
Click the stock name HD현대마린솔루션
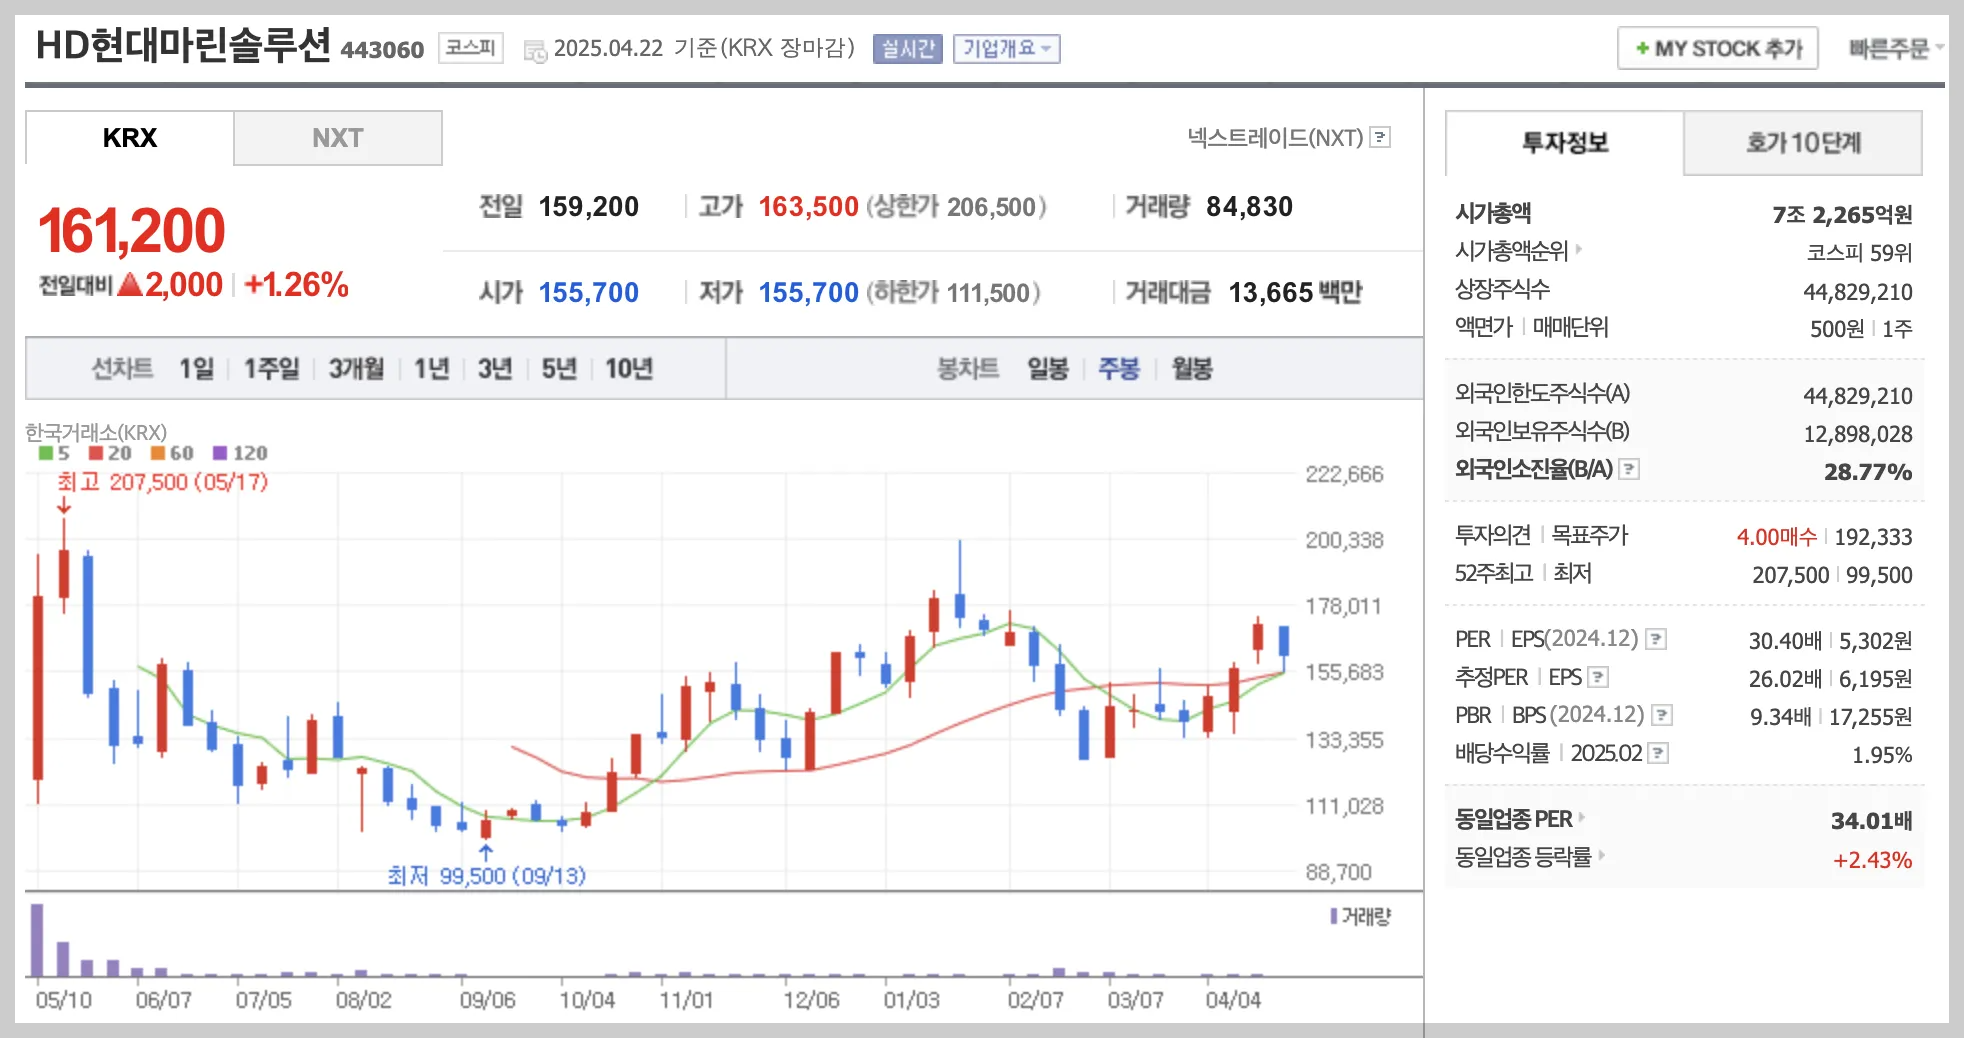(x=183, y=45)
